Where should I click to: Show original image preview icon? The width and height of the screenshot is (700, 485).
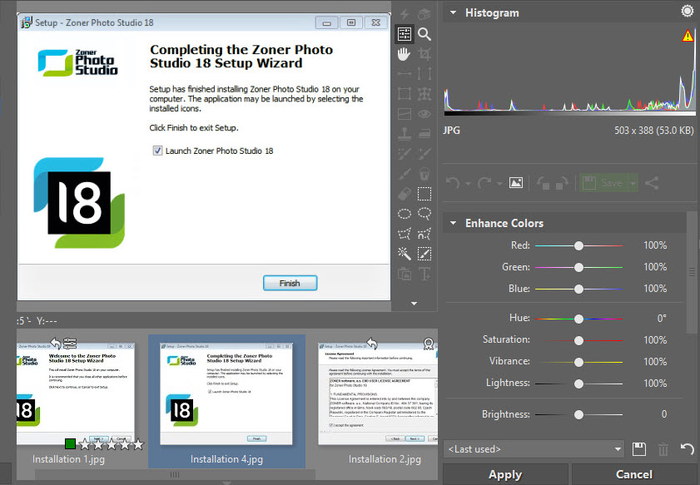pyautogui.click(x=516, y=183)
